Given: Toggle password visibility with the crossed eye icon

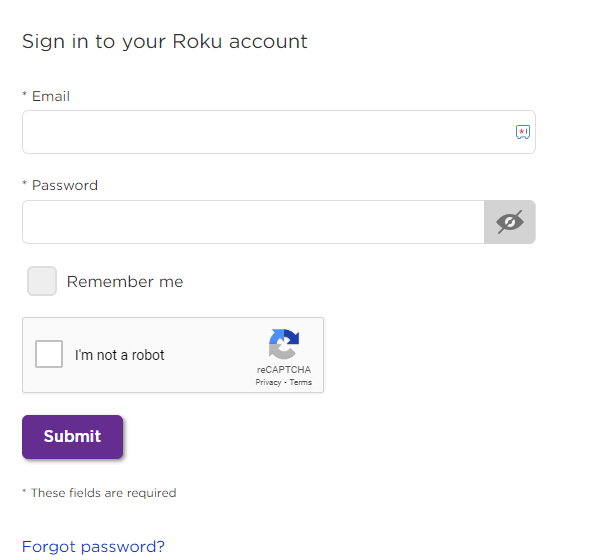Looking at the screenshot, I should 509,222.
